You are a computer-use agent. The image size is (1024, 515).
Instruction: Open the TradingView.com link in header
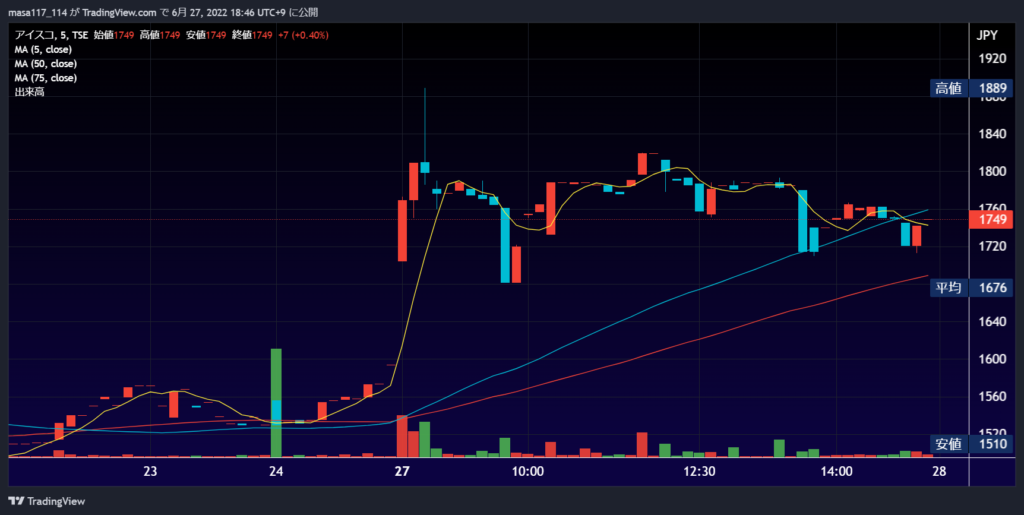pos(118,12)
